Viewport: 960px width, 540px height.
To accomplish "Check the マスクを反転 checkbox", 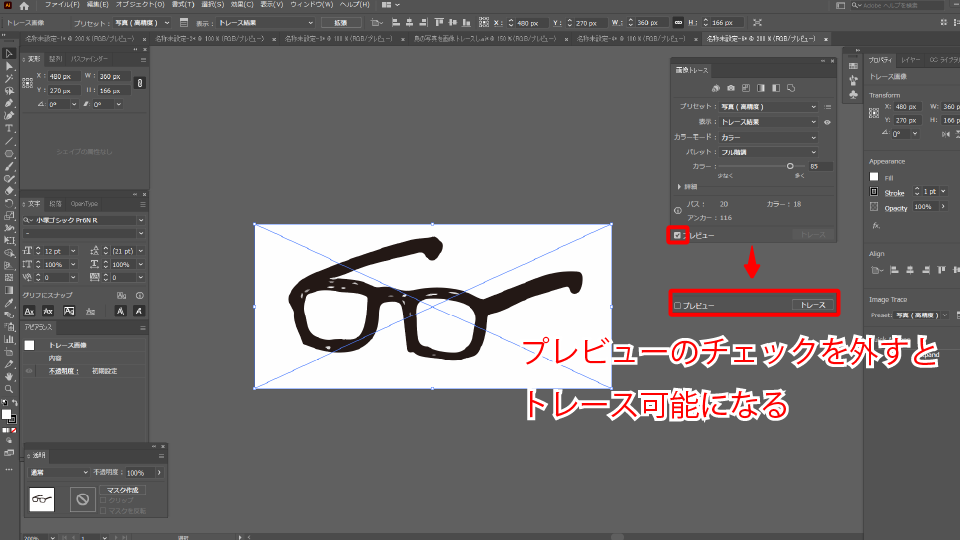I will point(103,511).
